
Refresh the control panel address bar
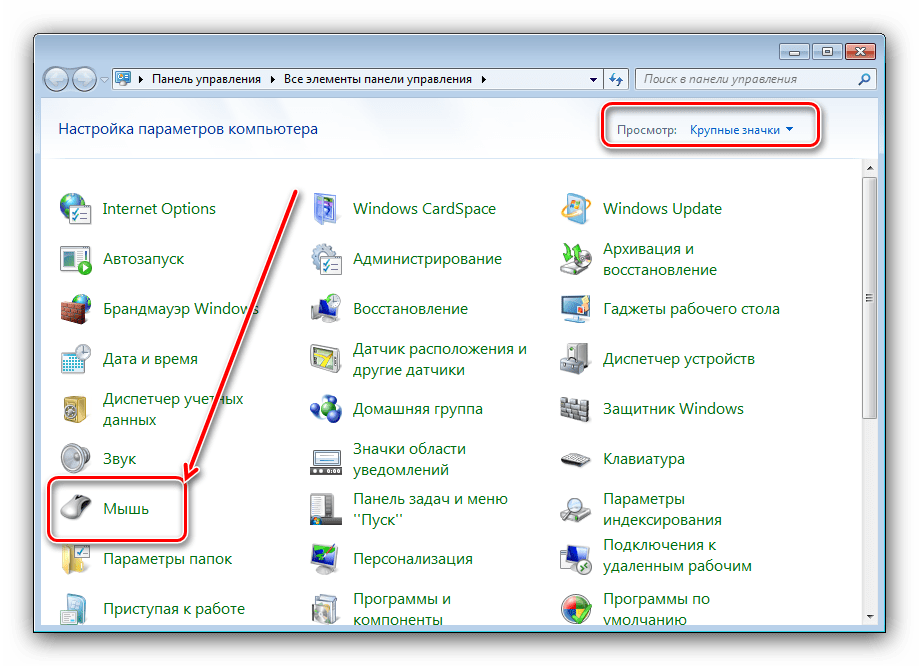click(616, 79)
